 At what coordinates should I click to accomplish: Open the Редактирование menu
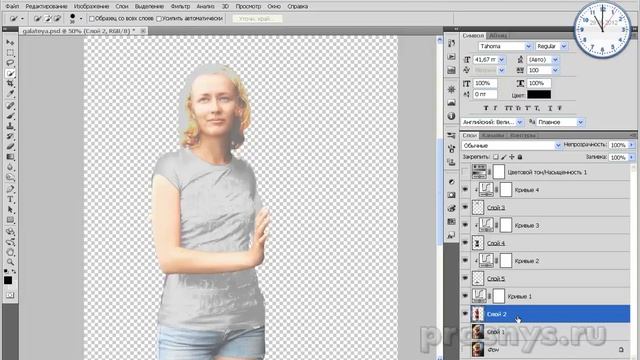click(x=46, y=7)
